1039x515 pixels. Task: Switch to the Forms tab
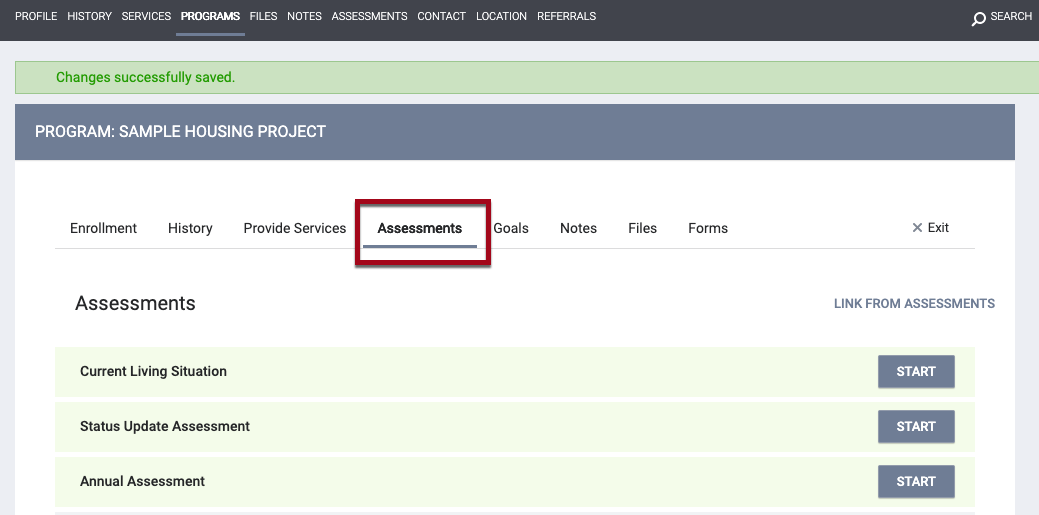(708, 228)
